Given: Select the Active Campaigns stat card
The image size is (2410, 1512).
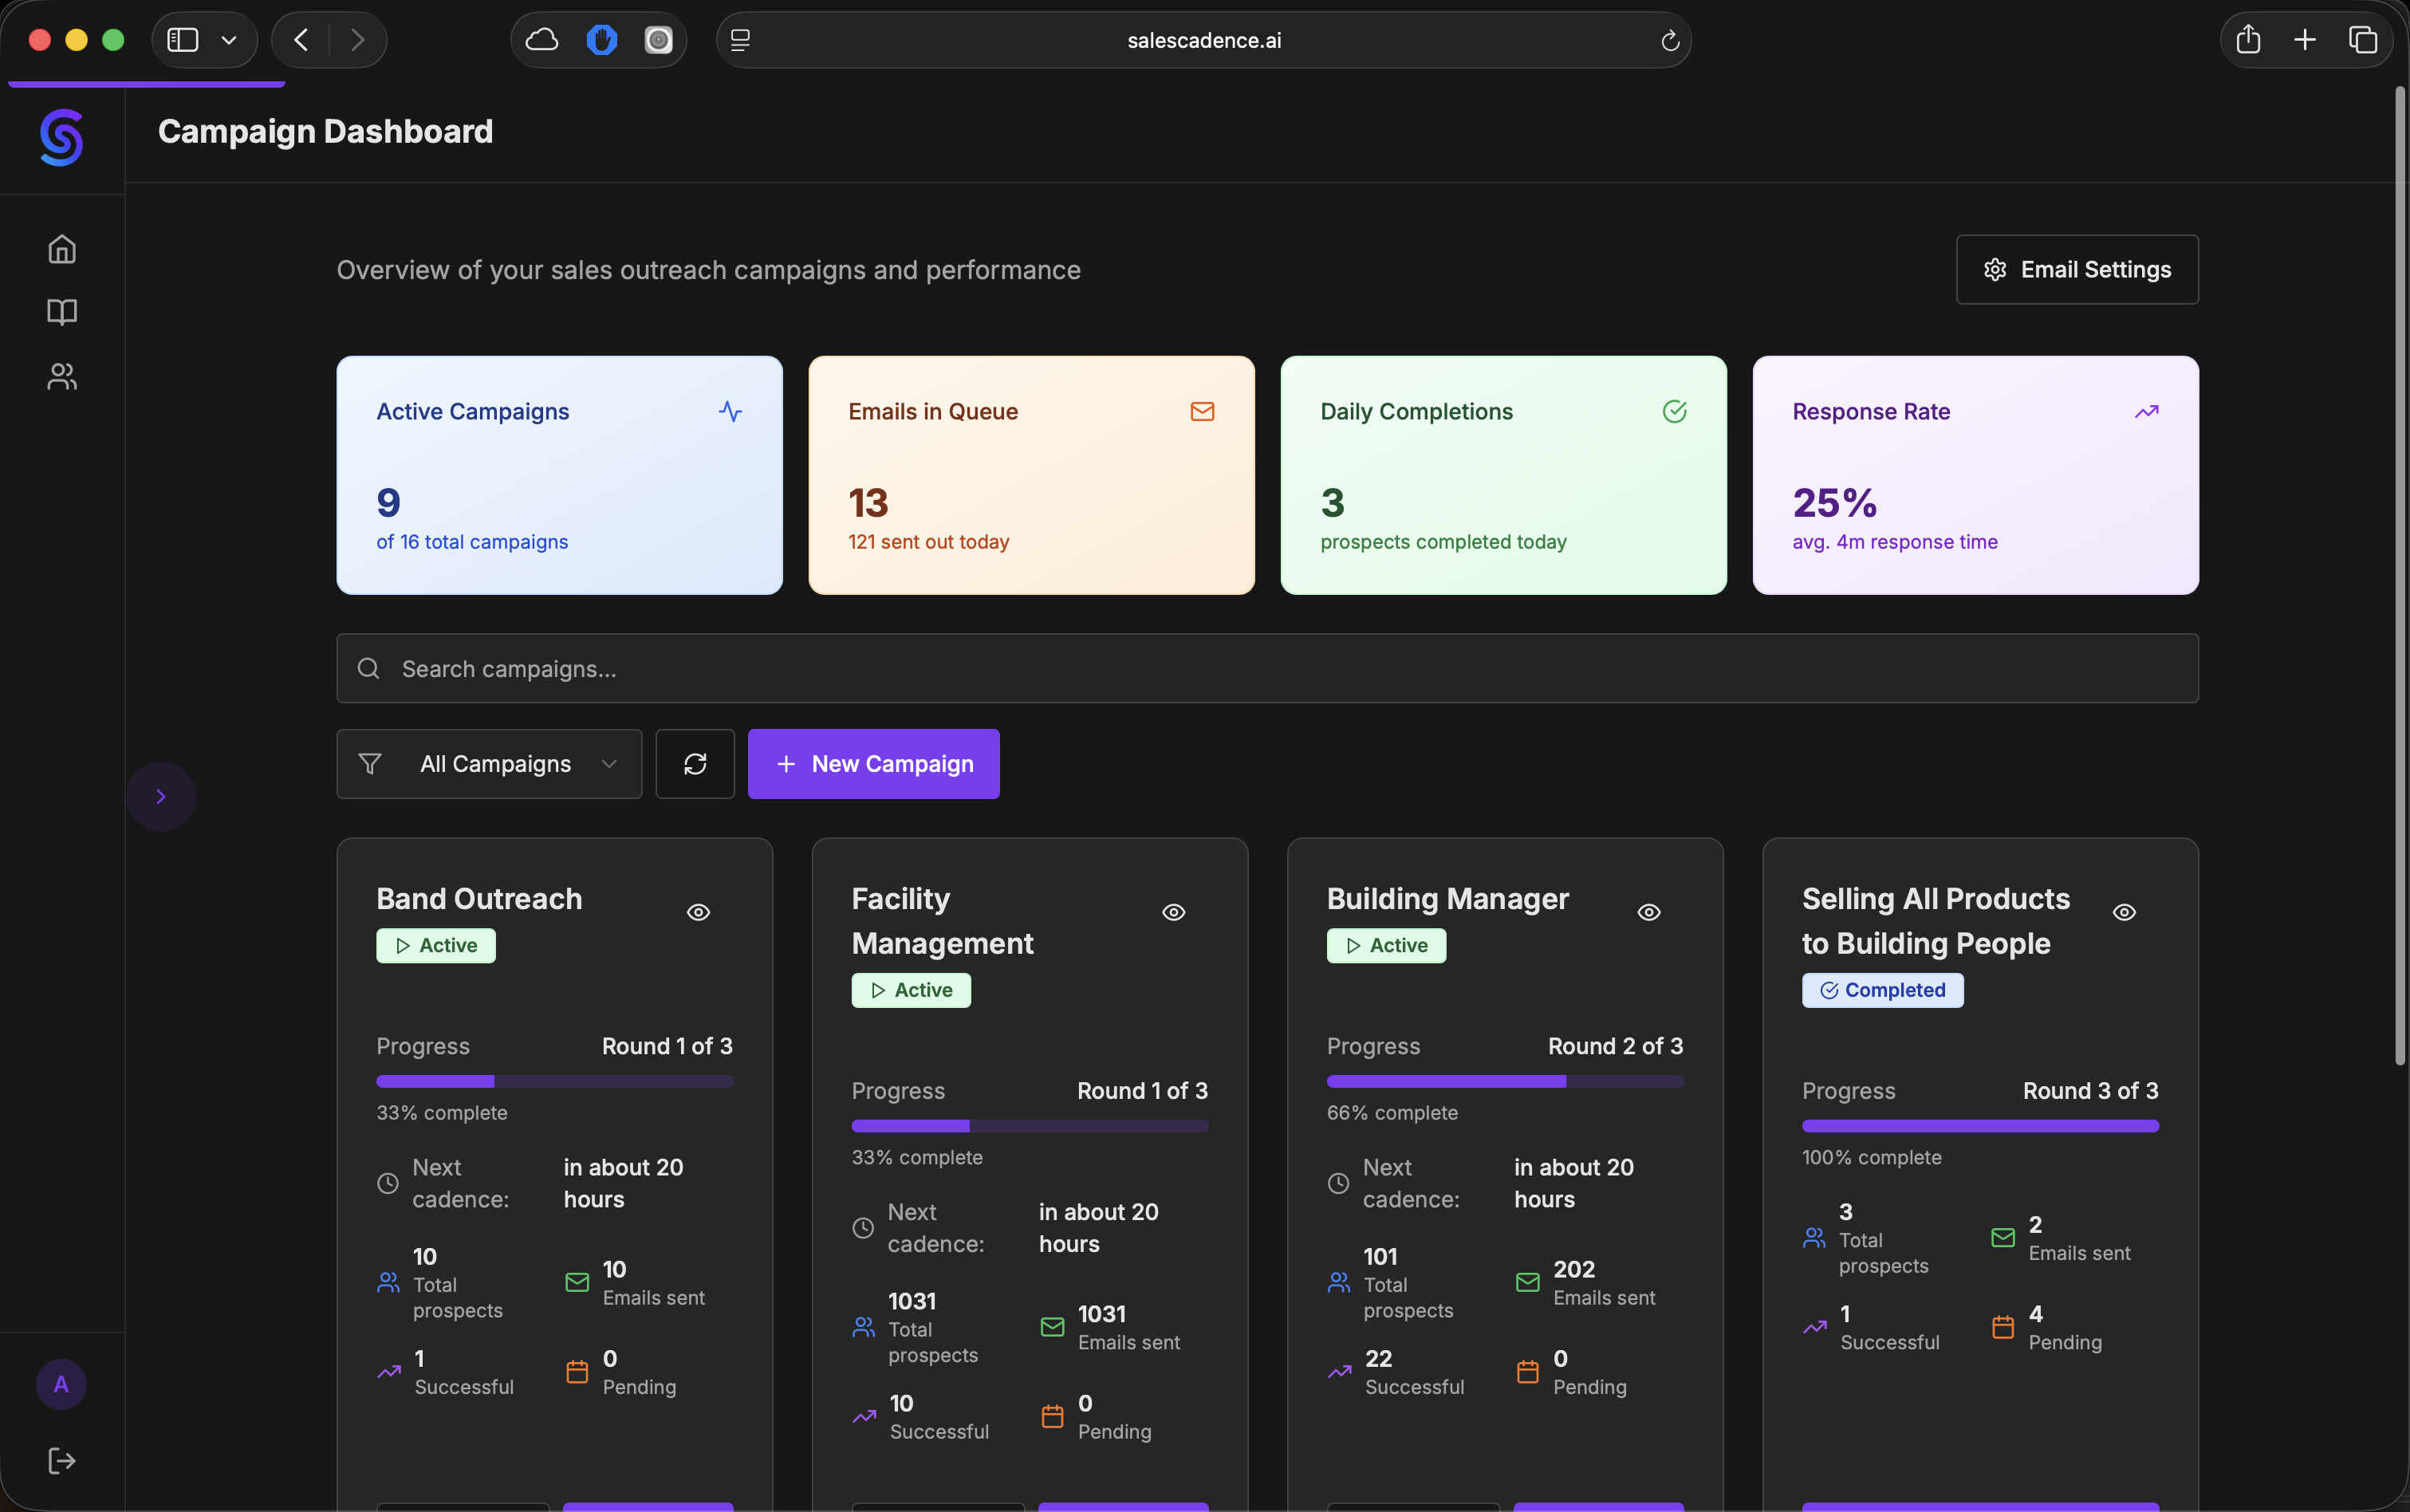Looking at the screenshot, I should [x=559, y=475].
